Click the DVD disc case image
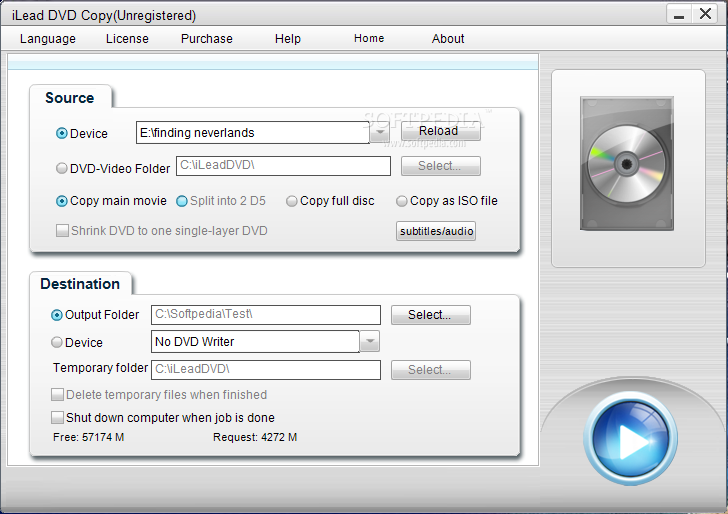Viewport: 728px width, 514px height. coord(627,163)
